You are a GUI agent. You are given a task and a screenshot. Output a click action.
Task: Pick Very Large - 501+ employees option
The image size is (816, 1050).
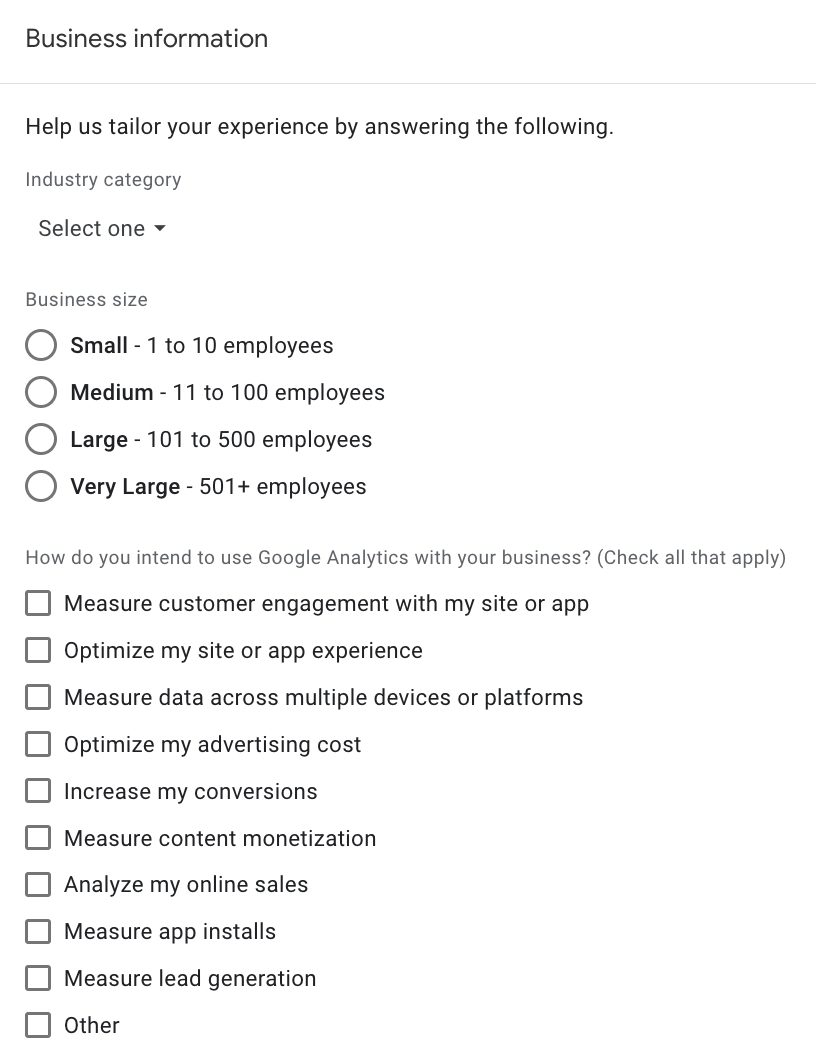click(x=41, y=486)
